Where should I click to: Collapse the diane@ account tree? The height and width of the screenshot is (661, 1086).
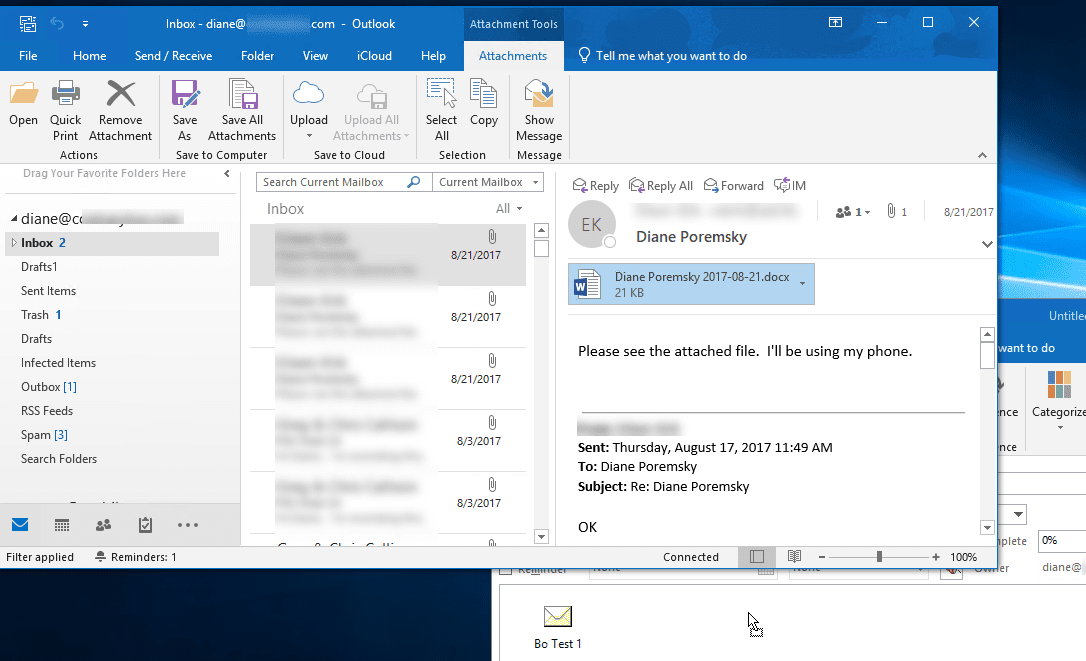click(x=14, y=218)
